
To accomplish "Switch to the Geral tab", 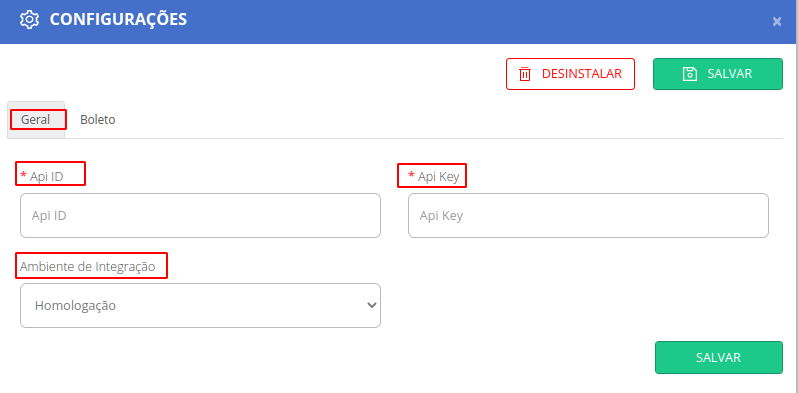I will [x=36, y=120].
